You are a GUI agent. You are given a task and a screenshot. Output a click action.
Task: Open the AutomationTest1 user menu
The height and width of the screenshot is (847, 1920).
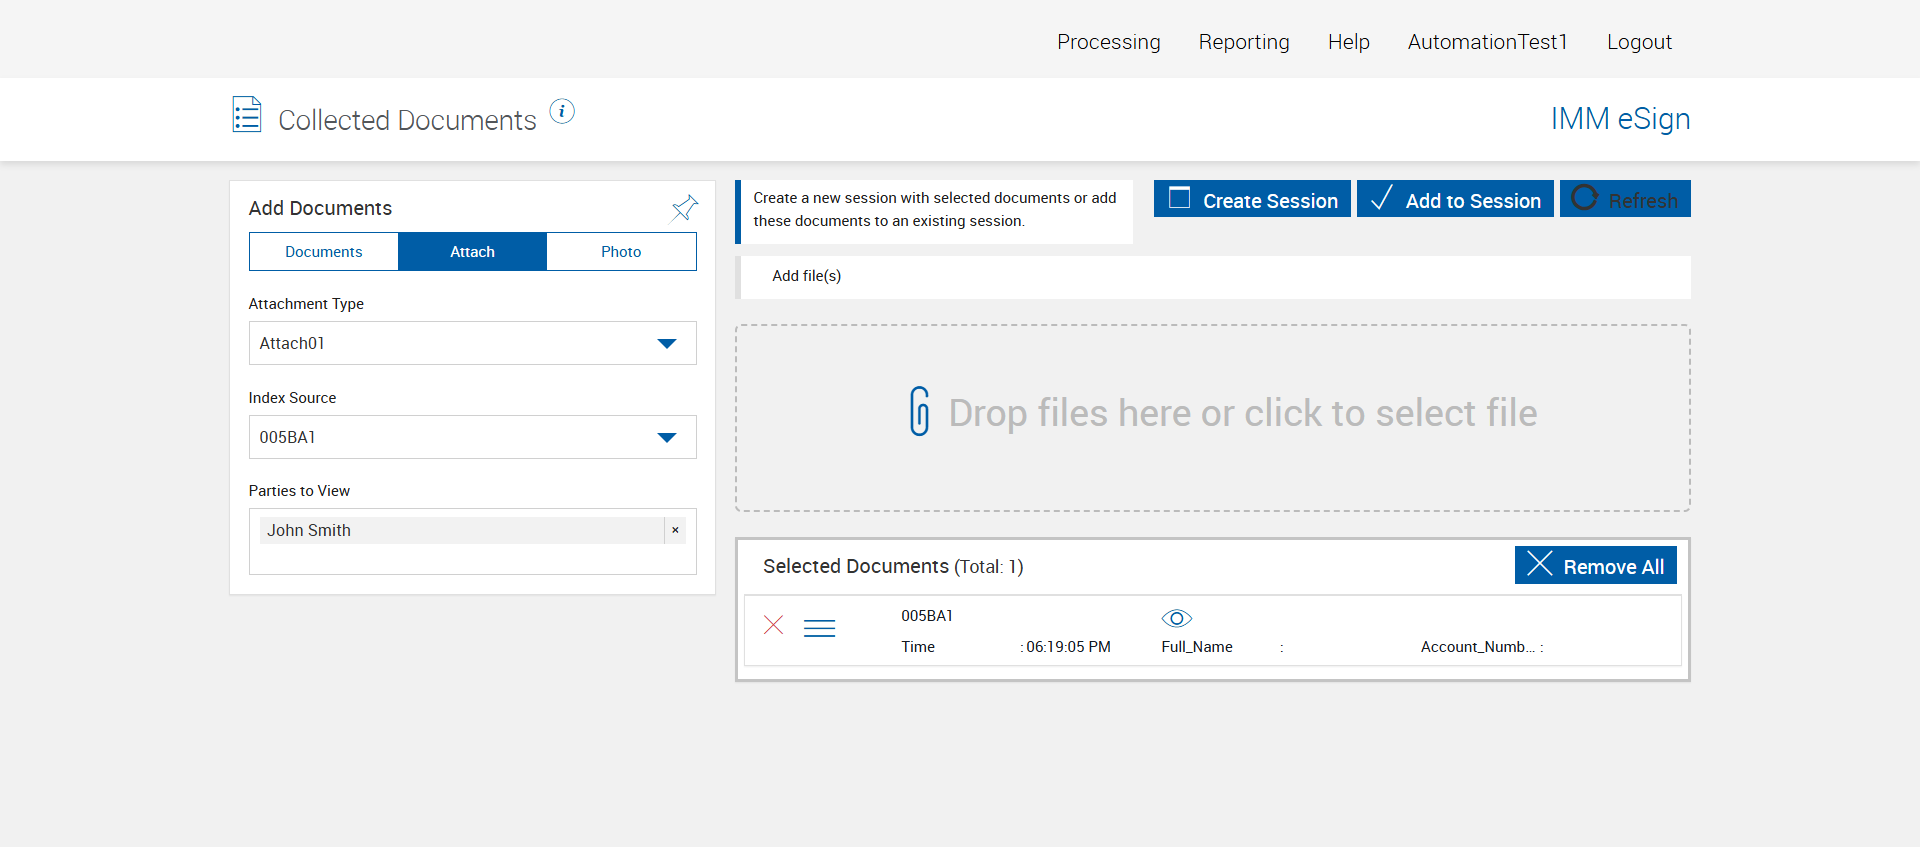pos(1487,42)
